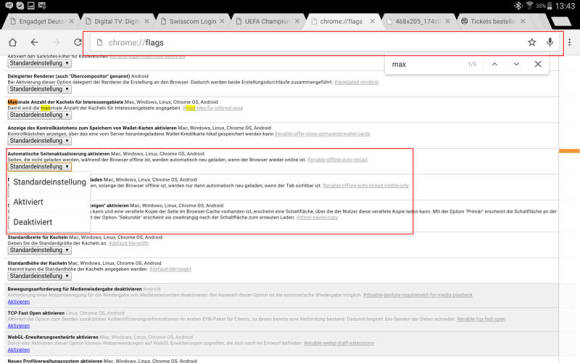
Task: Open the anchor link after the WebGL-Erweiterungsentwürfe description
Action: coord(339,343)
